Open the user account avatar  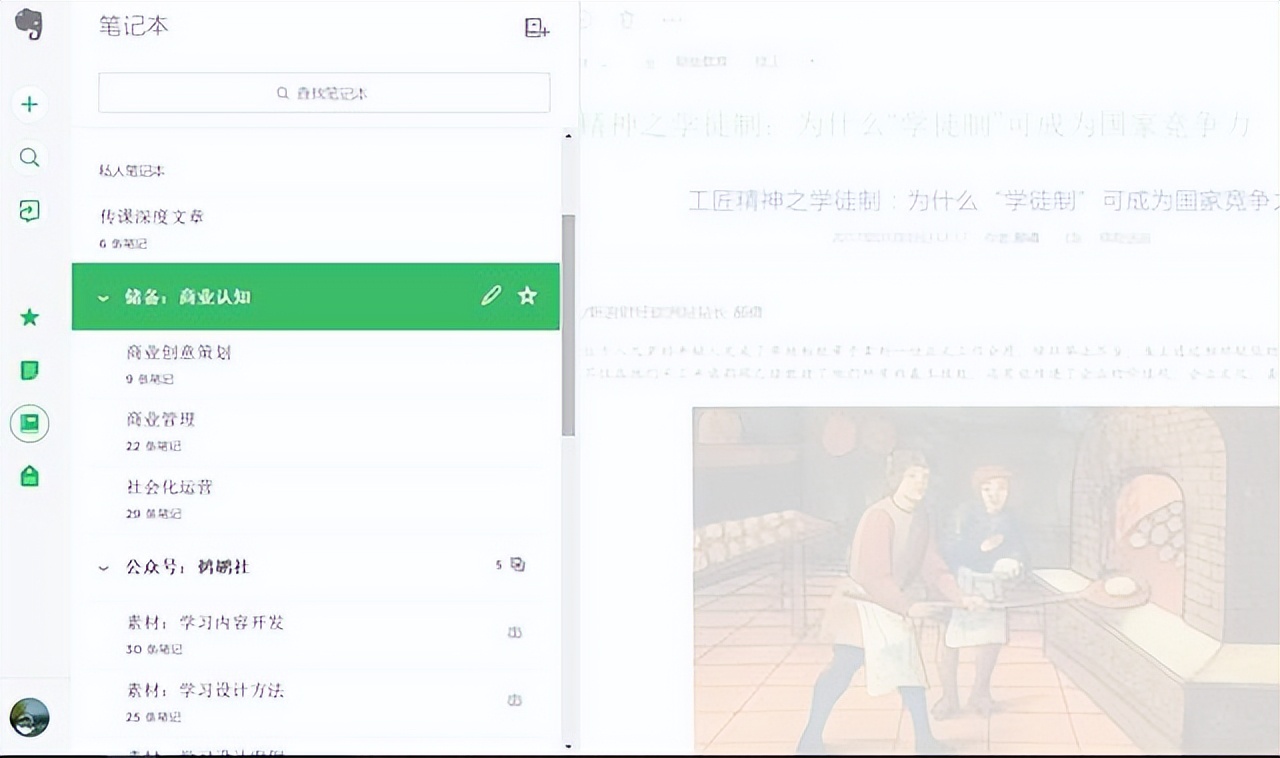pyautogui.click(x=30, y=717)
